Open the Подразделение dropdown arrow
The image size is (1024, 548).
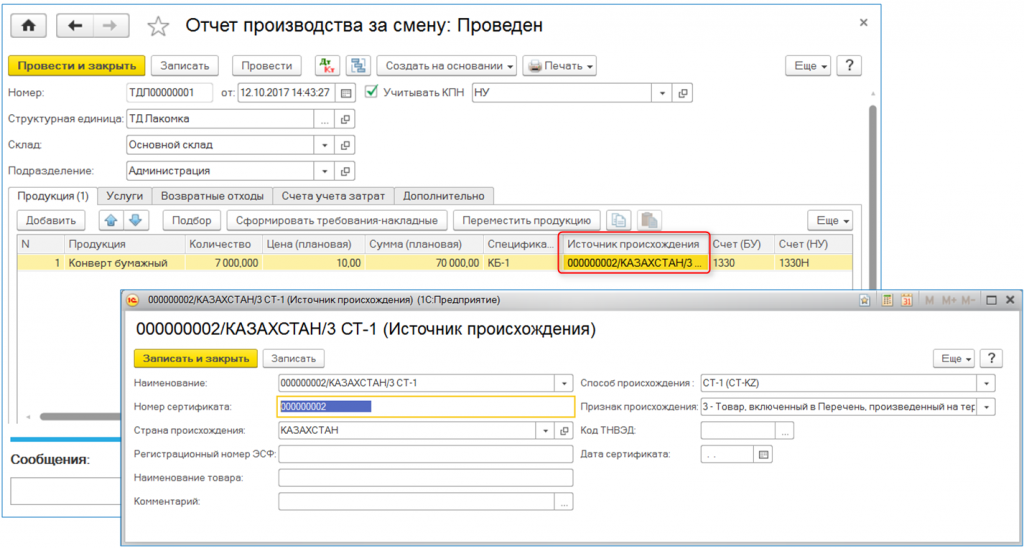coord(323,171)
